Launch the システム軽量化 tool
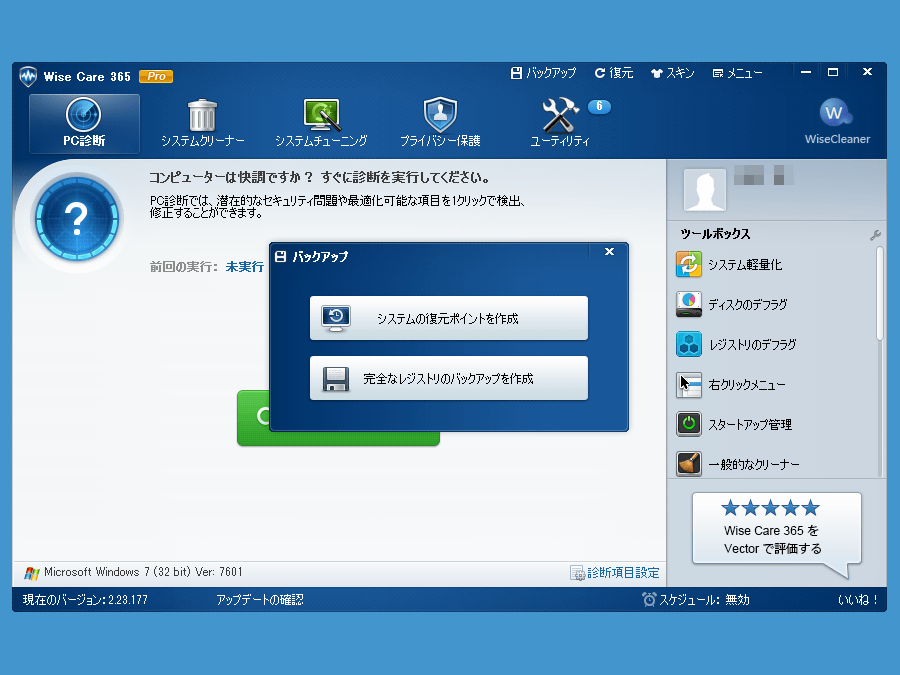 pyautogui.click(x=729, y=265)
